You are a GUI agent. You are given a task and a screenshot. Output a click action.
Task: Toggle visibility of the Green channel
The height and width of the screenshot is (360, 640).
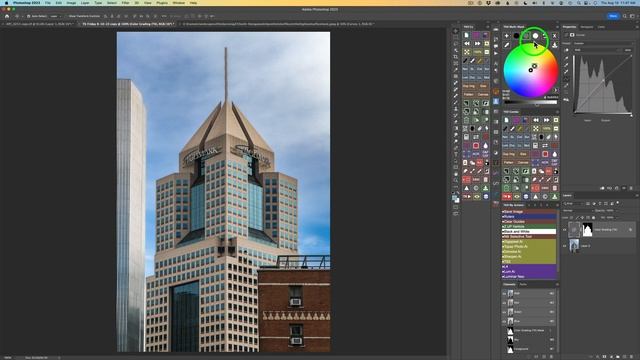[504, 312]
